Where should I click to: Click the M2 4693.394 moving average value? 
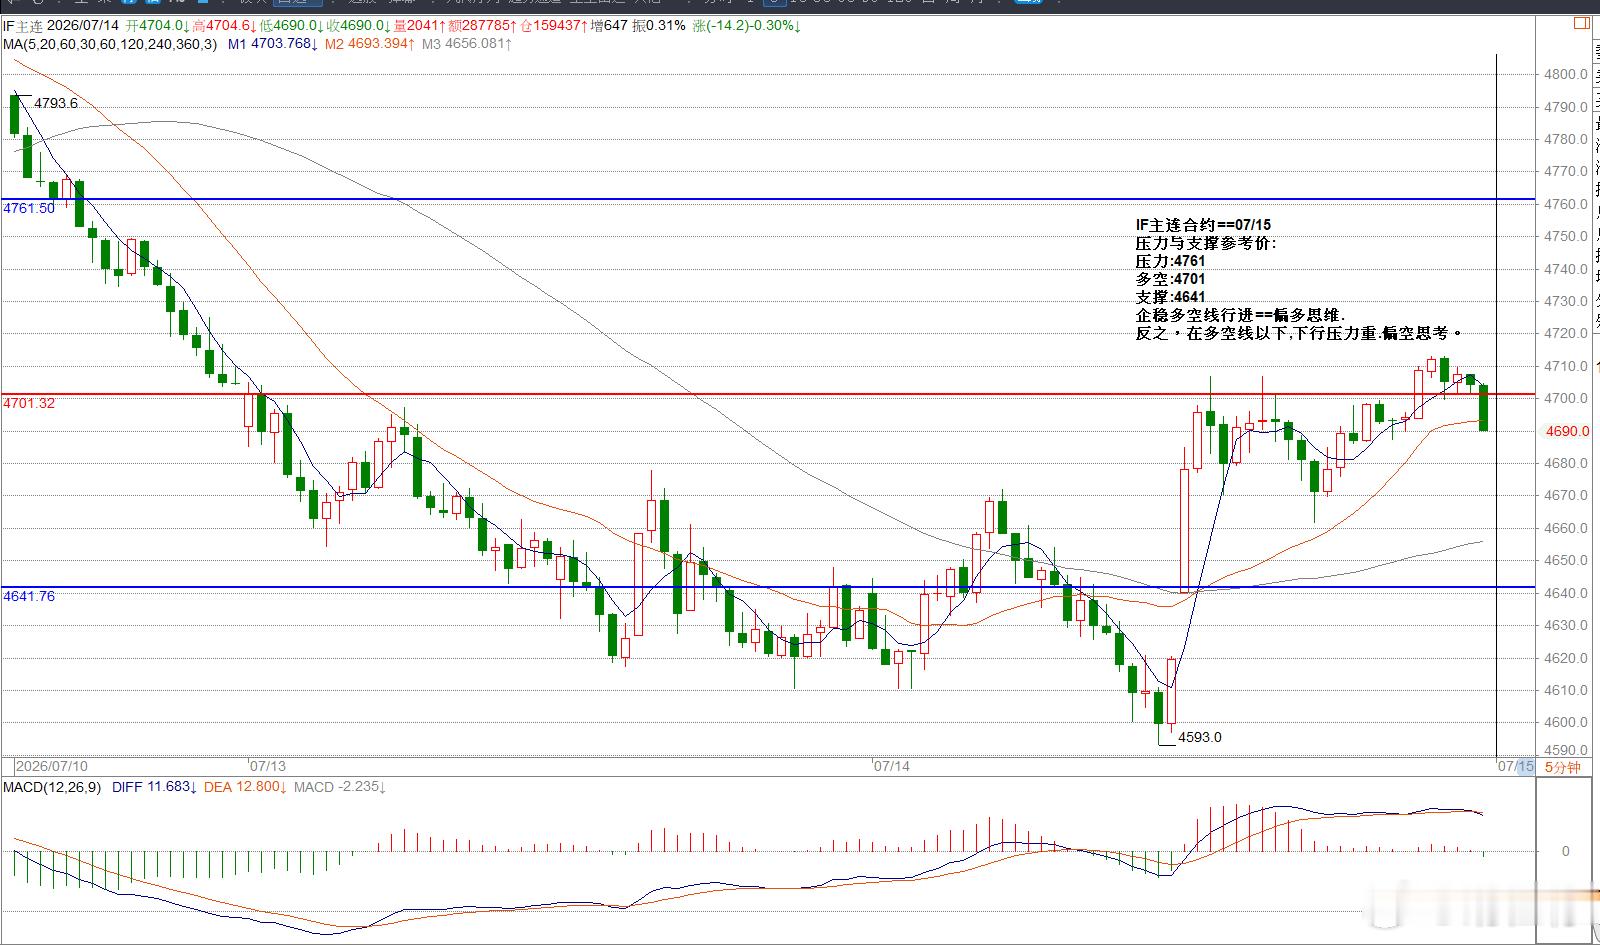point(369,44)
